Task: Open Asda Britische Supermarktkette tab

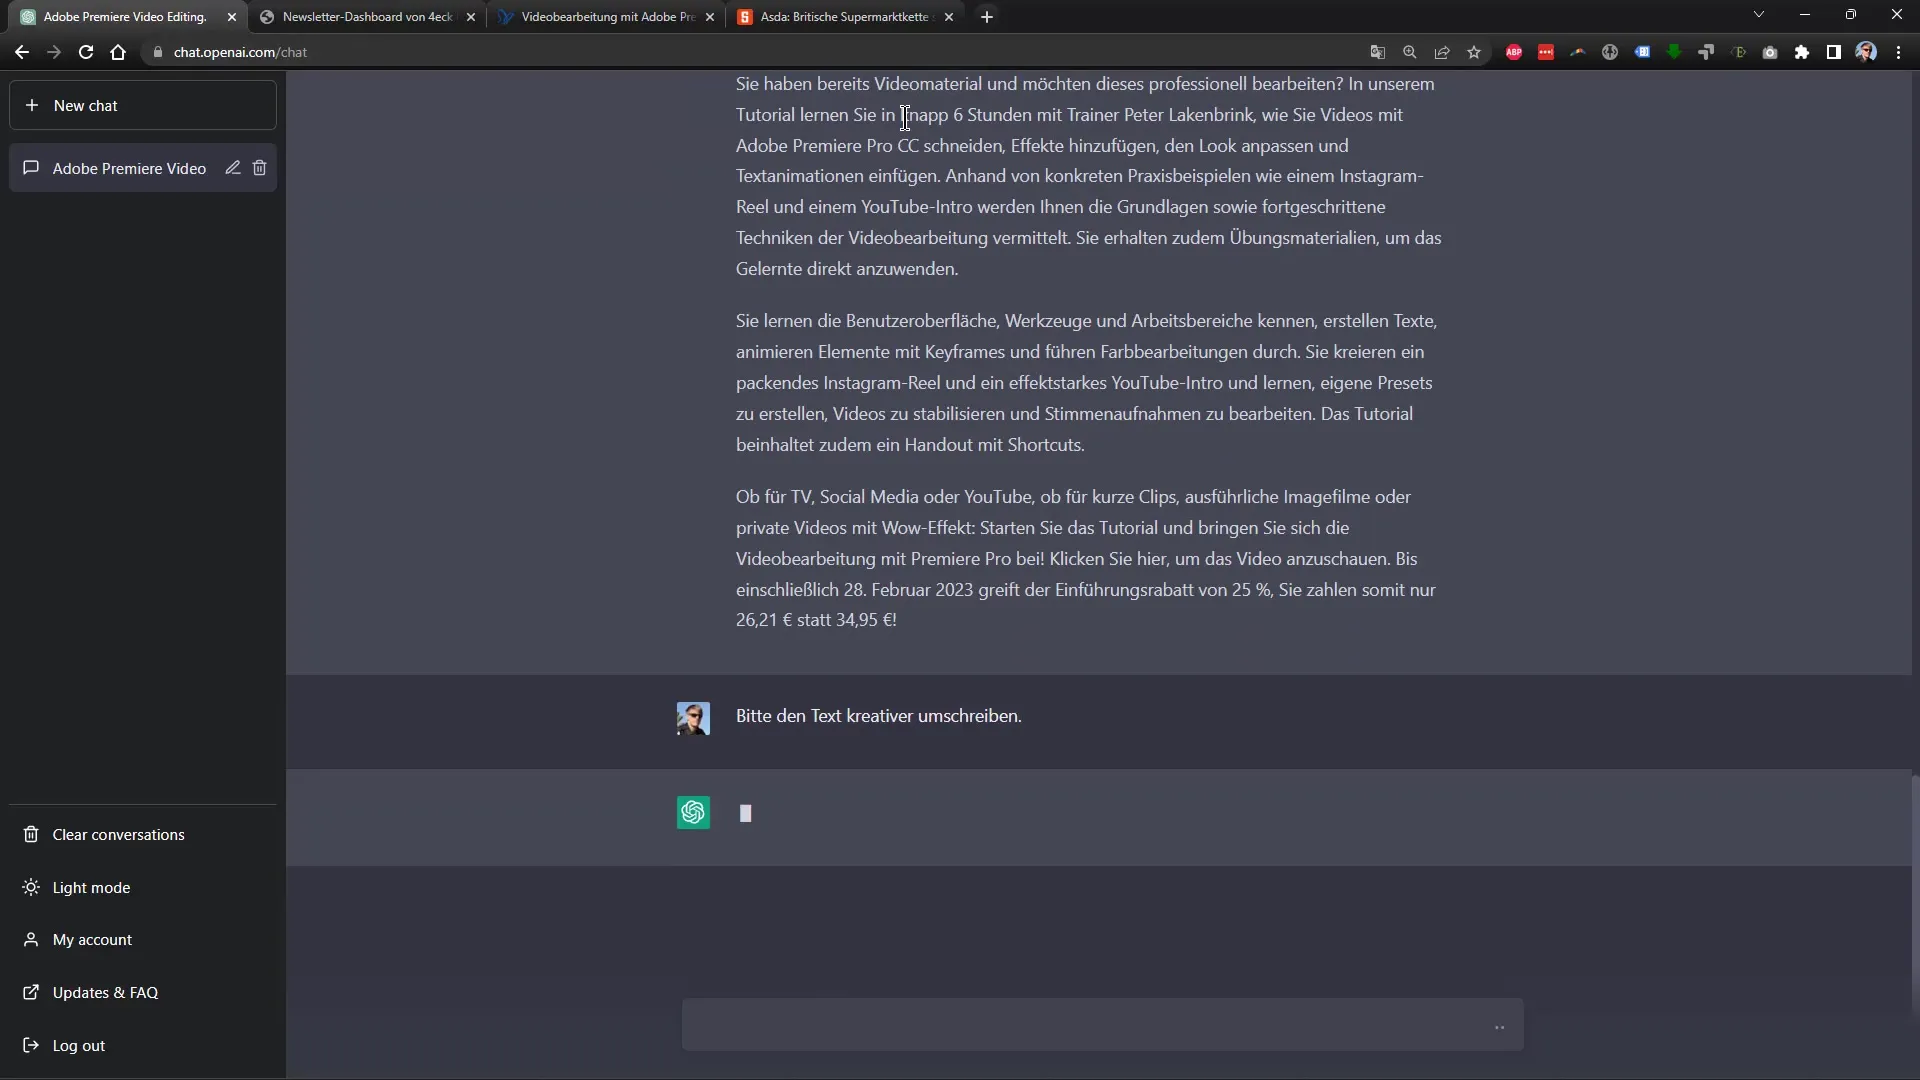Action: (x=843, y=16)
